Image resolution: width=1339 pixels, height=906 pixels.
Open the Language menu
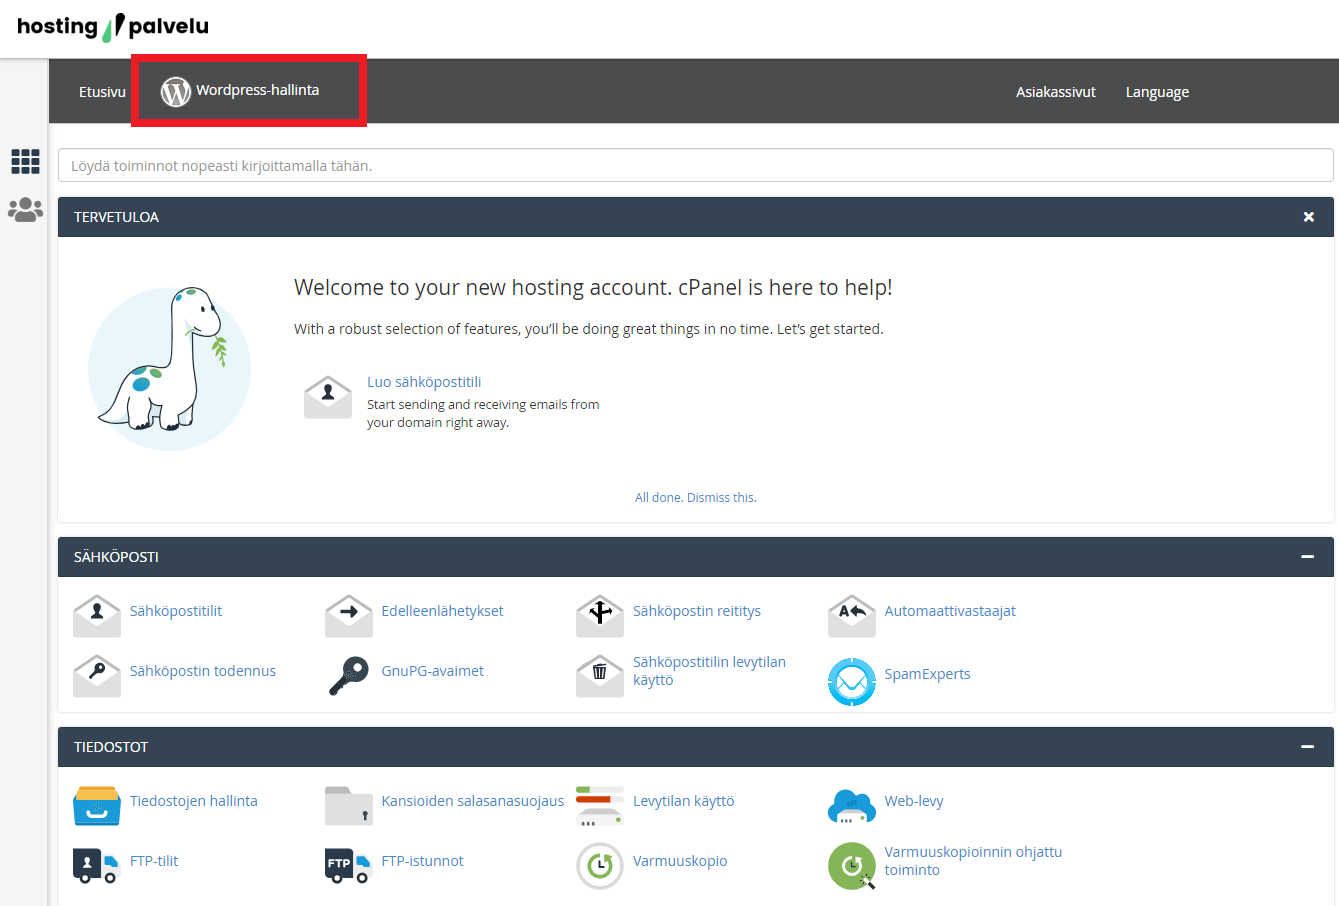click(1157, 92)
